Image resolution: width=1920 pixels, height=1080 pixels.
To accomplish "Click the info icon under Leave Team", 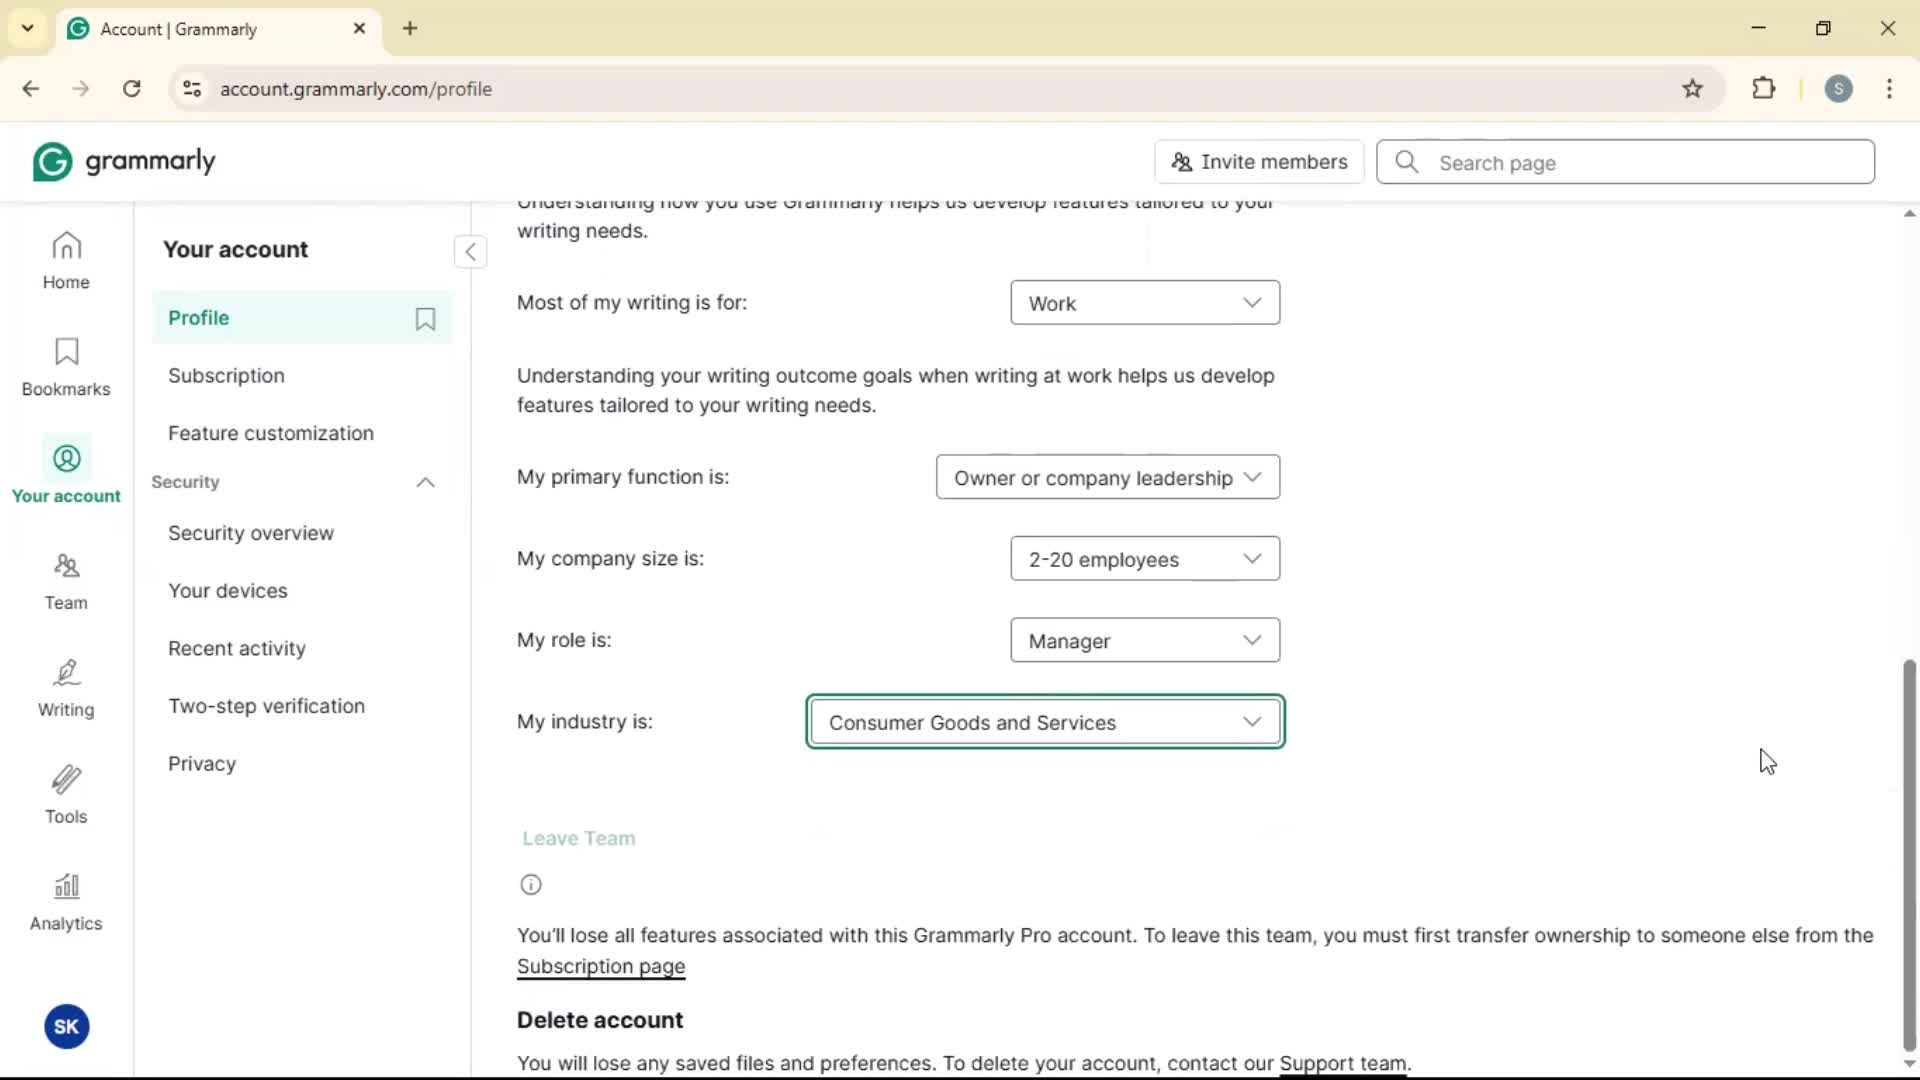I will point(531,885).
